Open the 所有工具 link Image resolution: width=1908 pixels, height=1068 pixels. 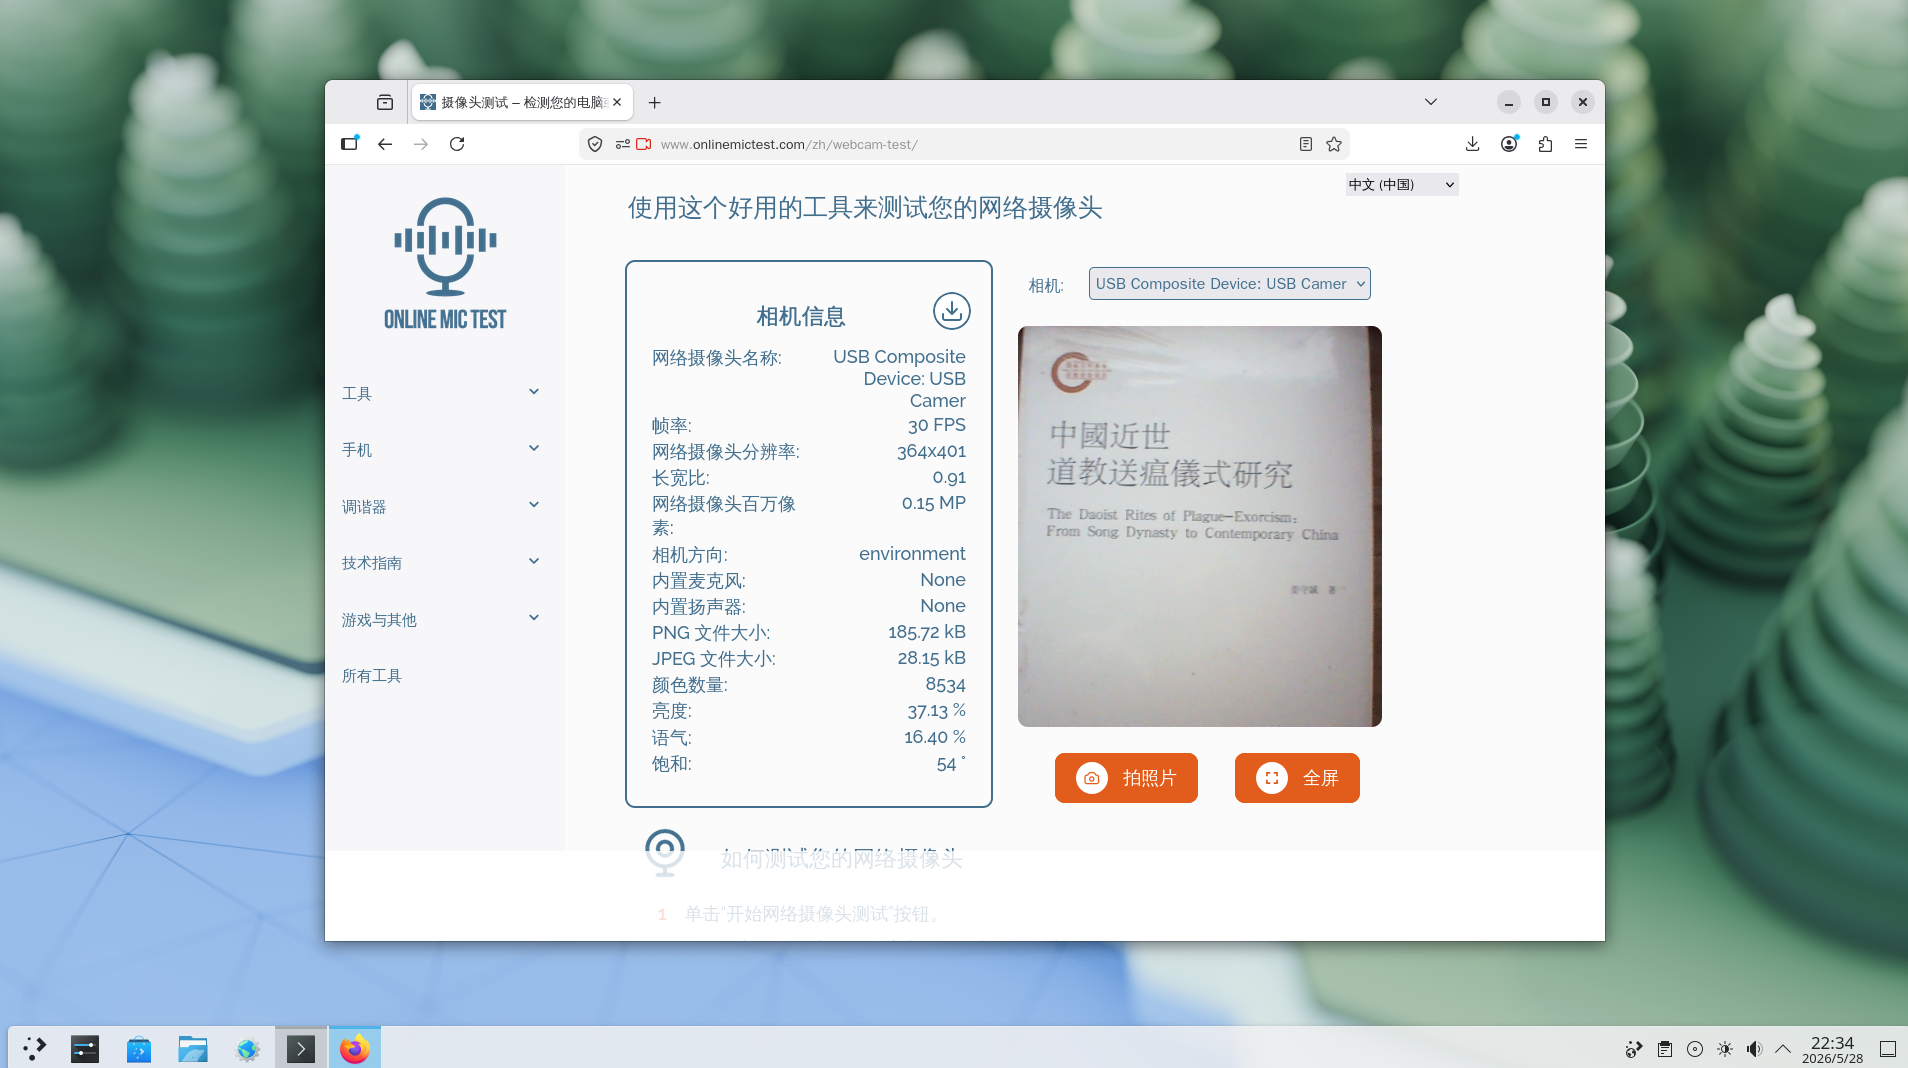372,676
